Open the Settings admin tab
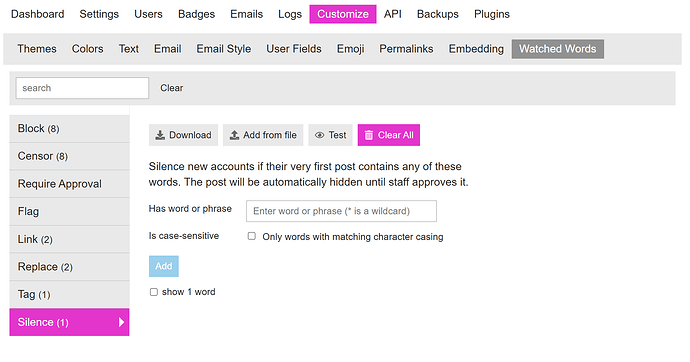 point(99,14)
